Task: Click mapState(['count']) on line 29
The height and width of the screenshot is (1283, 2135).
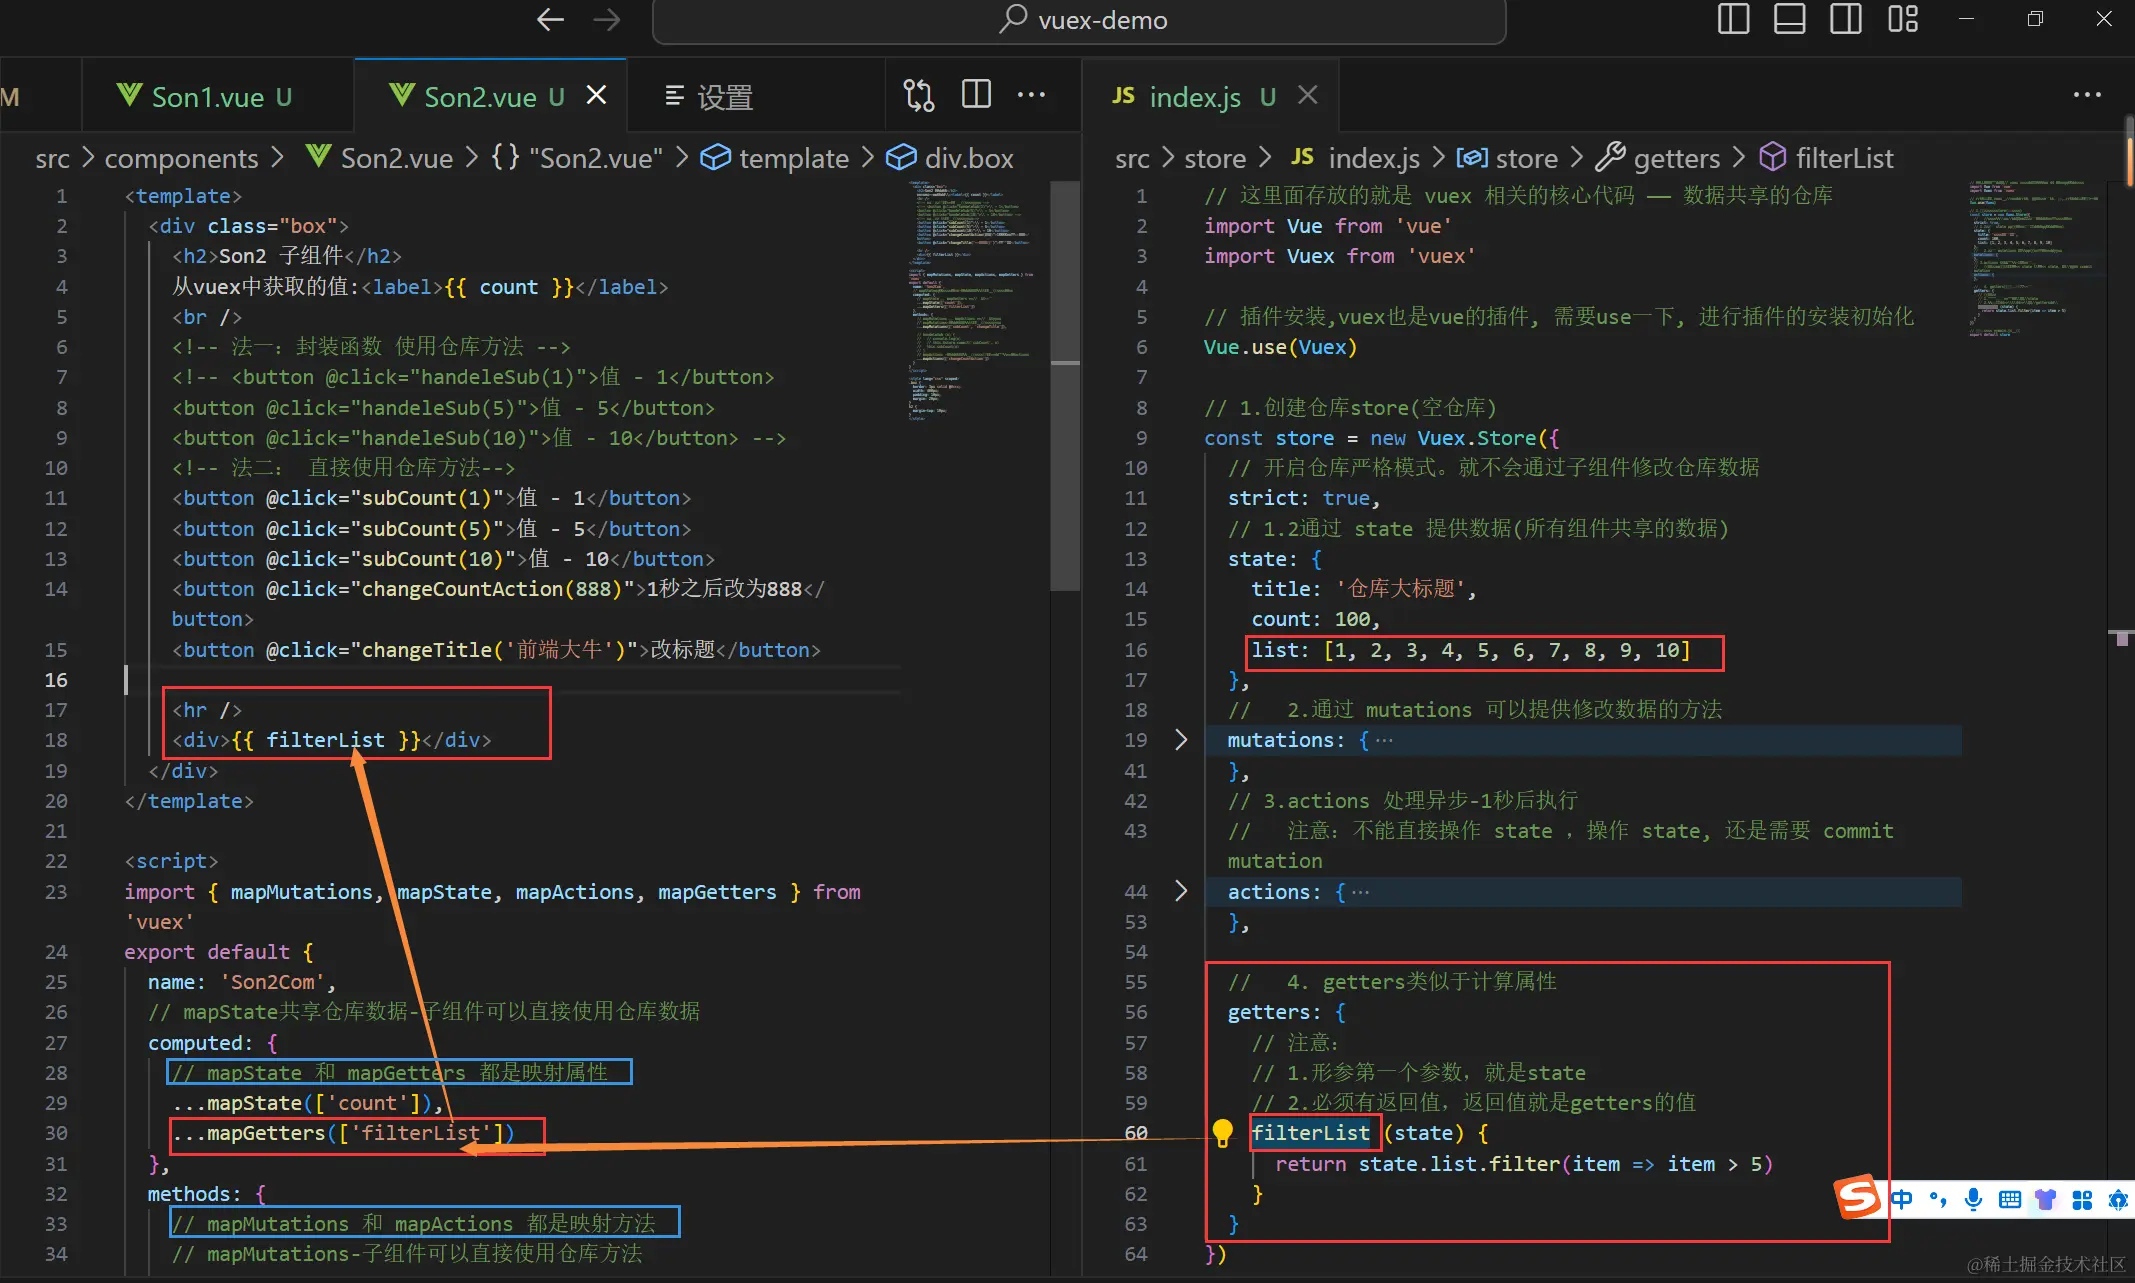Action: click(319, 1103)
